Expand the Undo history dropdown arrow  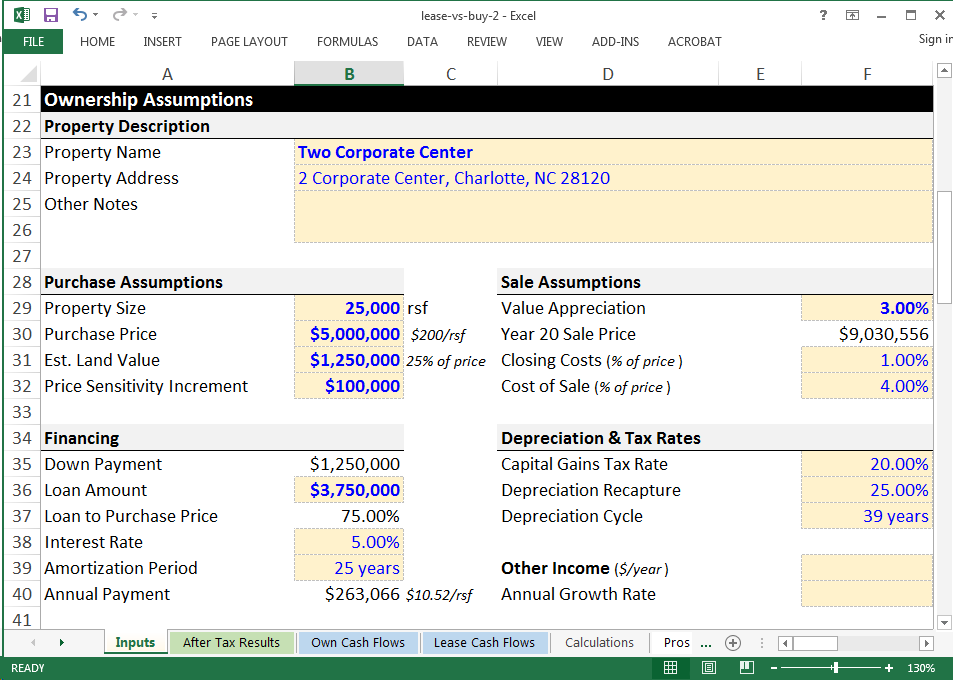[x=96, y=15]
